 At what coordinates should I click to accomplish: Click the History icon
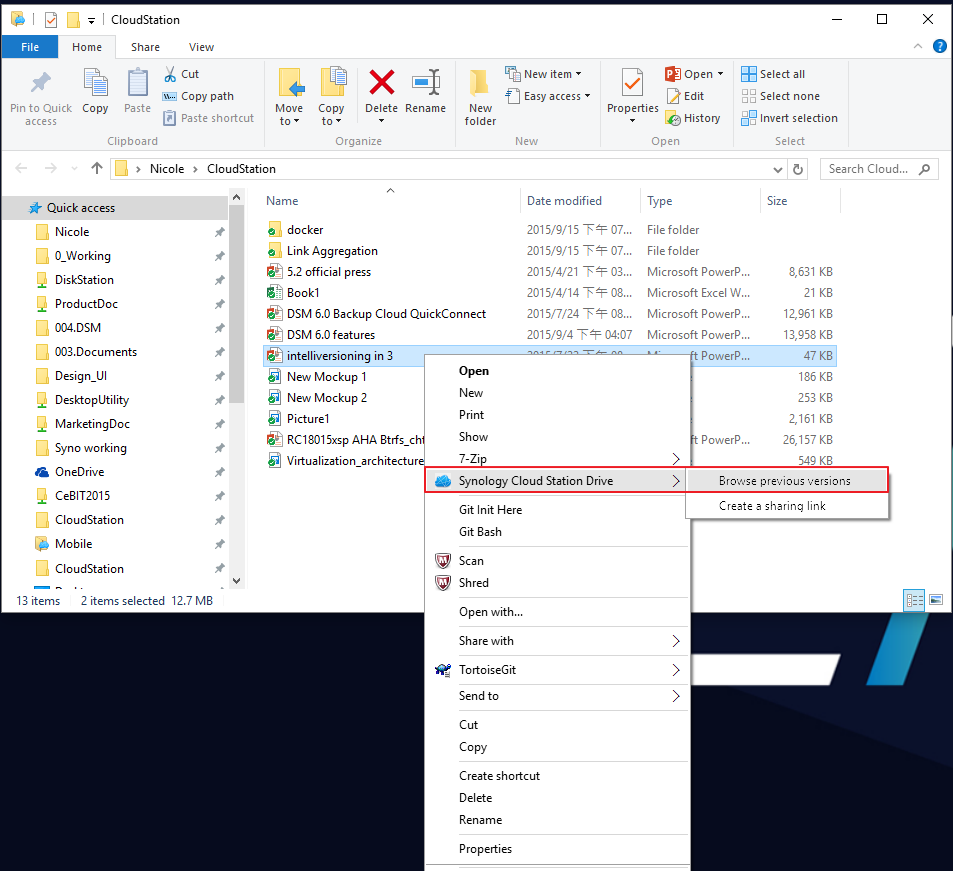pos(673,118)
